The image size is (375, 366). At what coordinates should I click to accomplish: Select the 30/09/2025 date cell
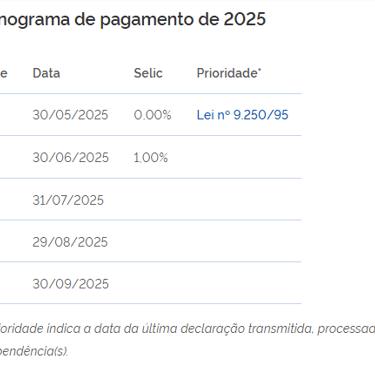[x=71, y=284]
